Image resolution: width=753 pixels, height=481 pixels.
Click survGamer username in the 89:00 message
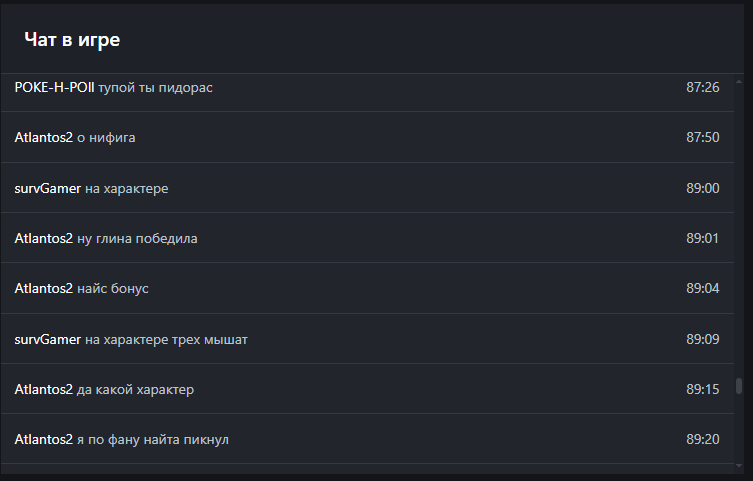tap(48, 188)
